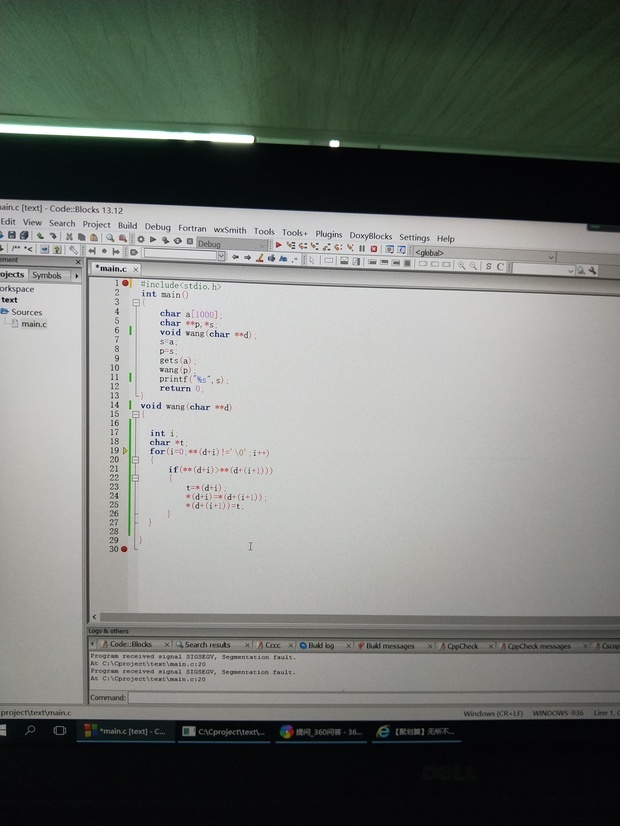
Task: Switch to the Symbols panel tab
Action: (46, 275)
